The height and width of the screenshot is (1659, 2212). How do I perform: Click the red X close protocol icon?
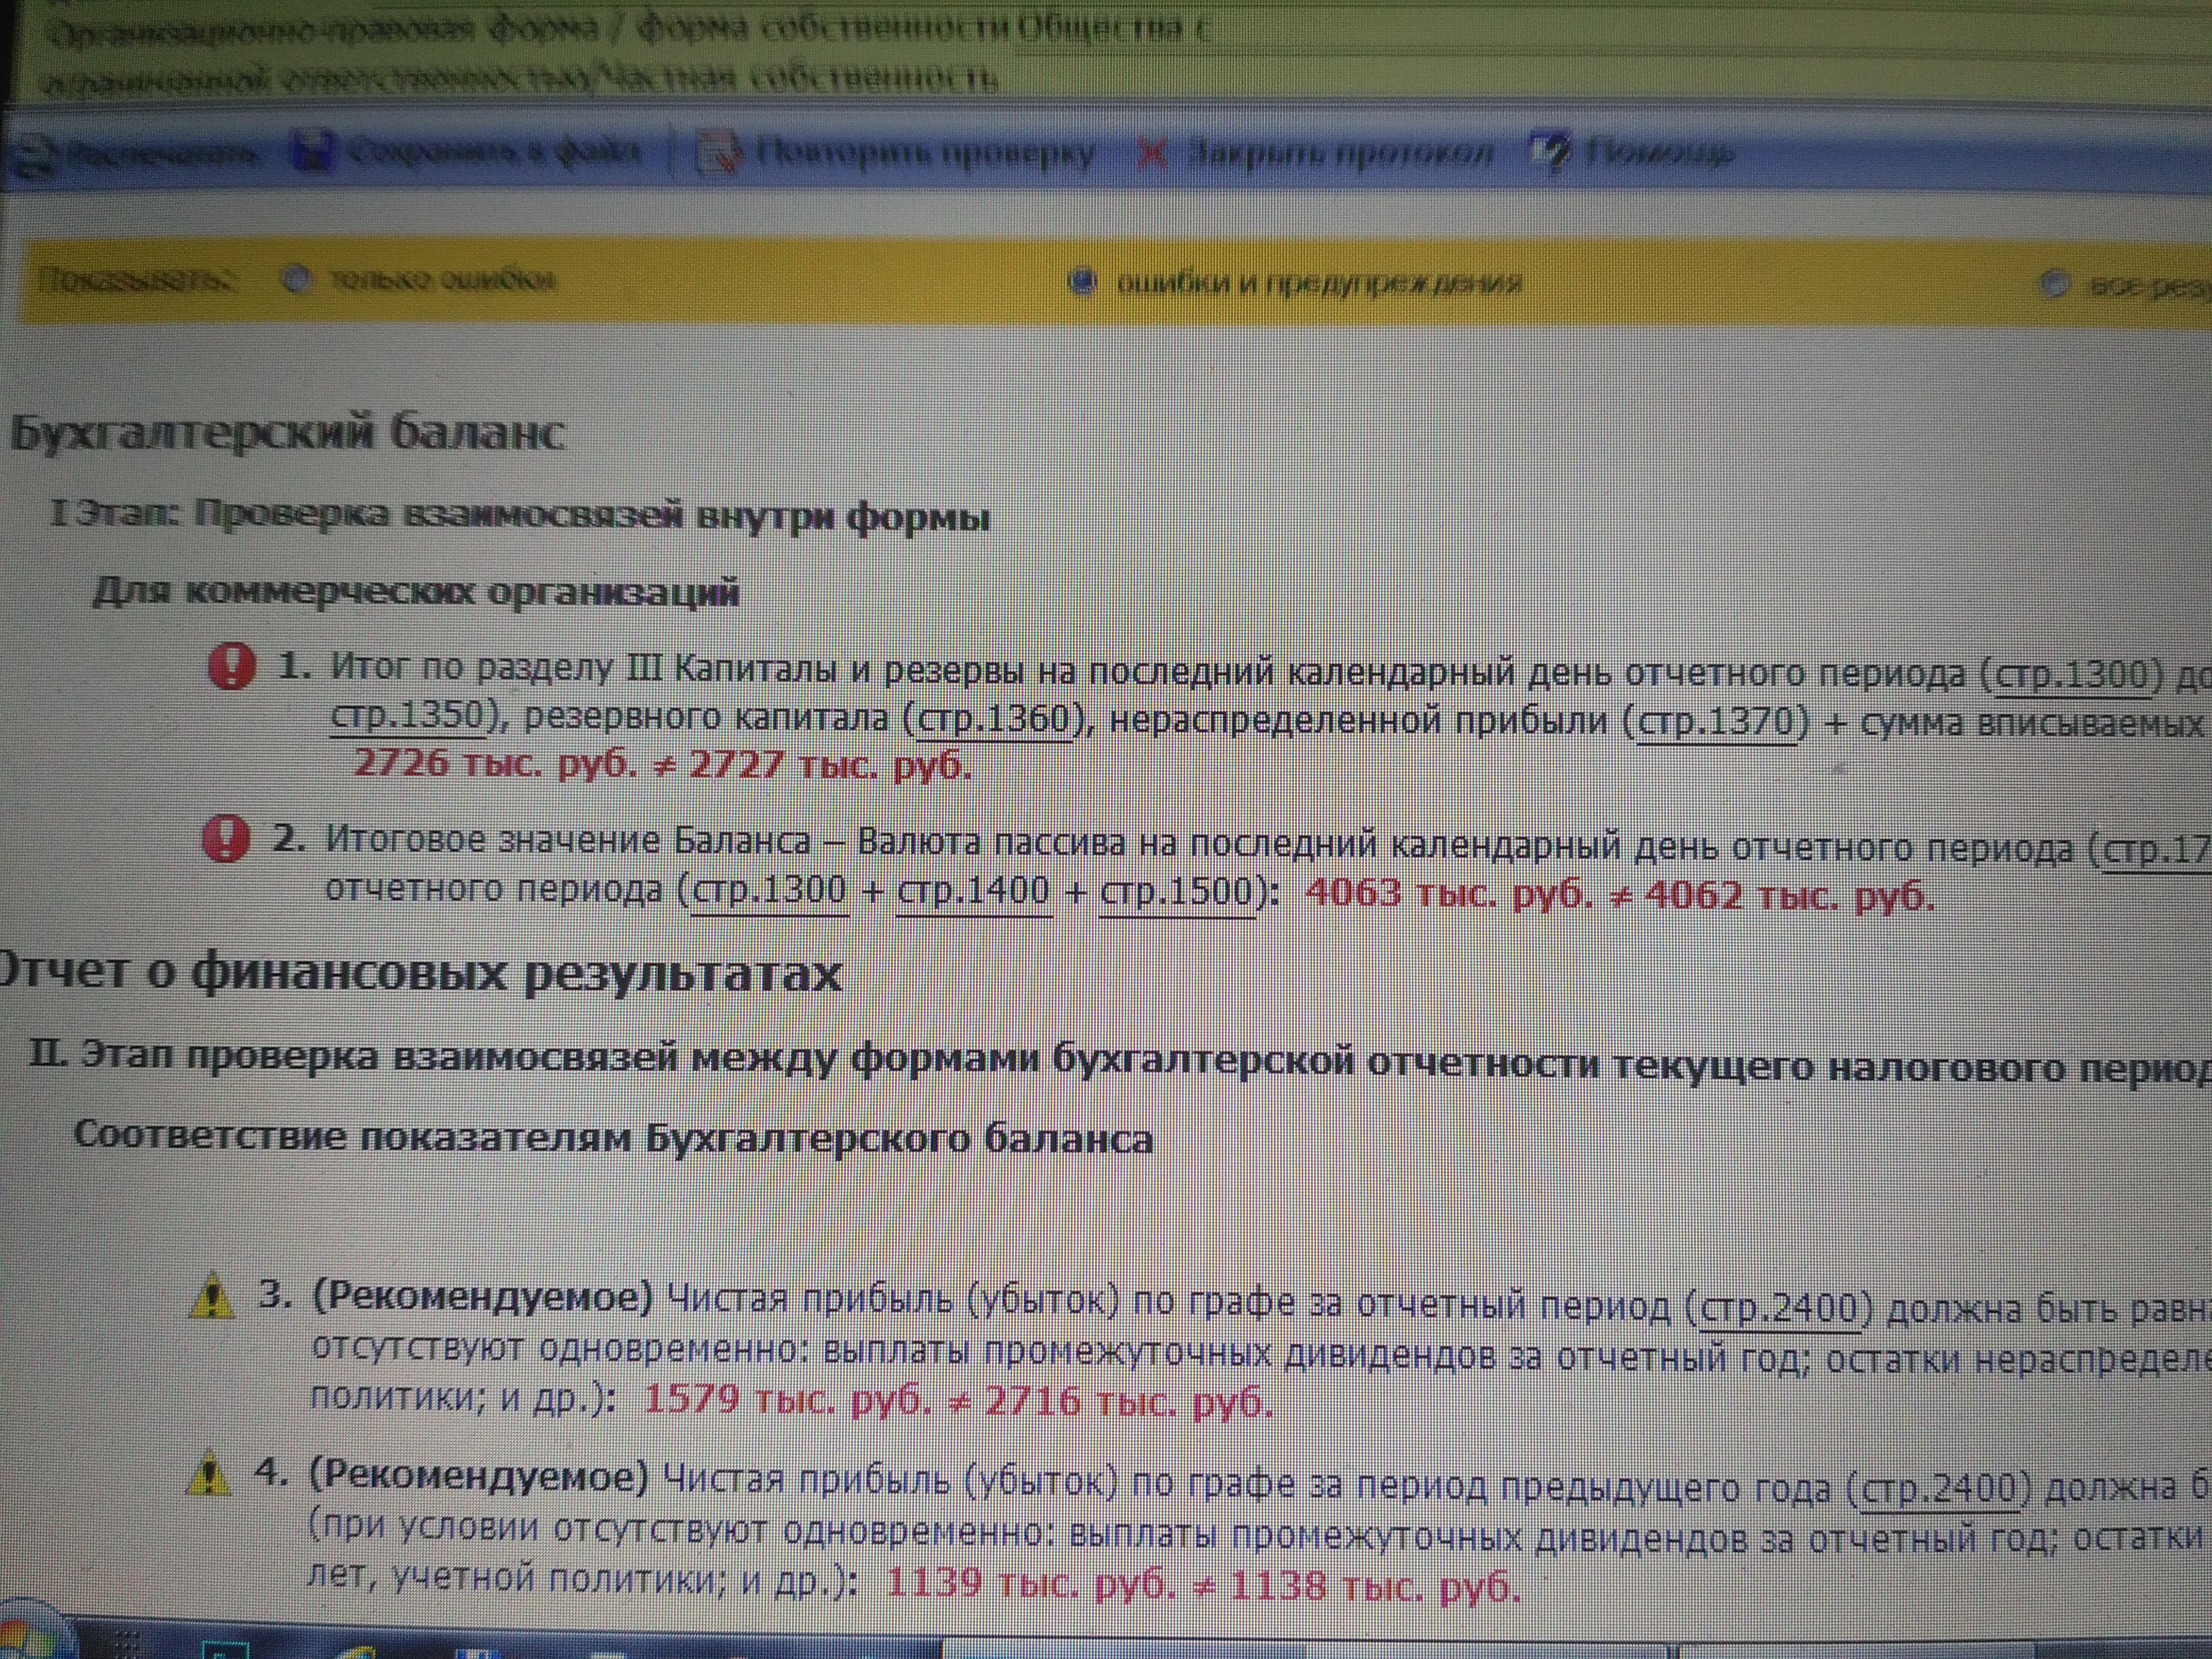click(1152, 153)
